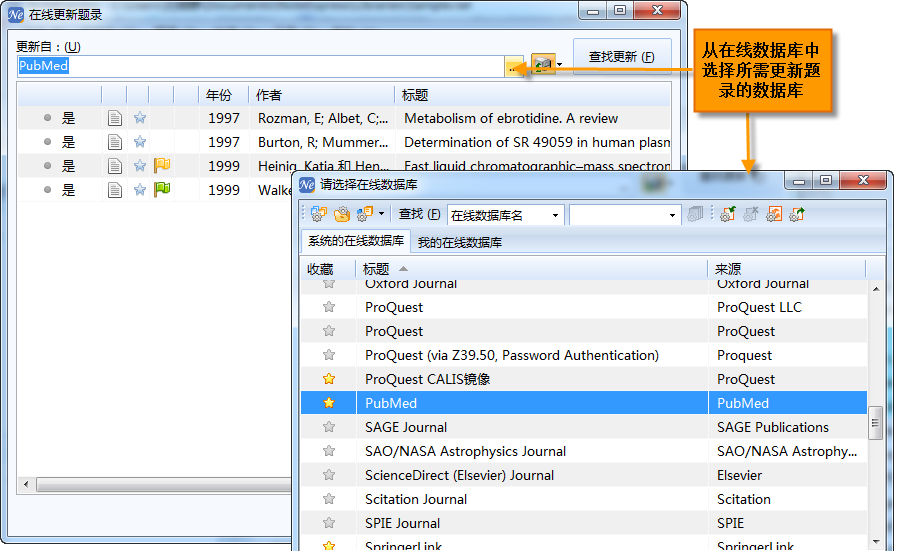Click greyed gear icon with X (delete database)
This screenshot has width=900, height=551.
751,214
